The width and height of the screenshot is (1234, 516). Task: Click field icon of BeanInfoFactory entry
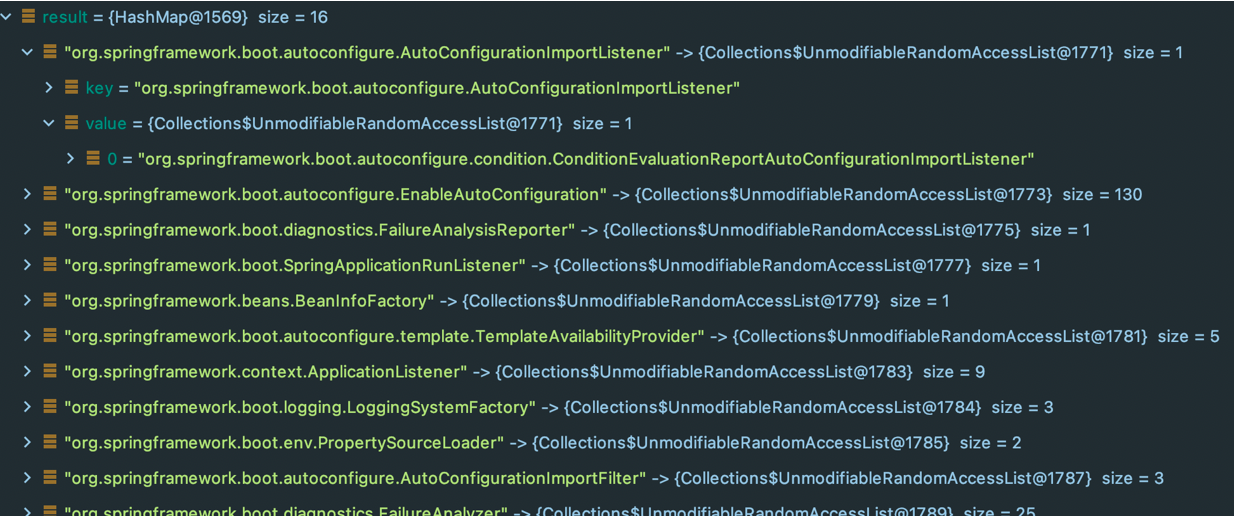[50, 300]
